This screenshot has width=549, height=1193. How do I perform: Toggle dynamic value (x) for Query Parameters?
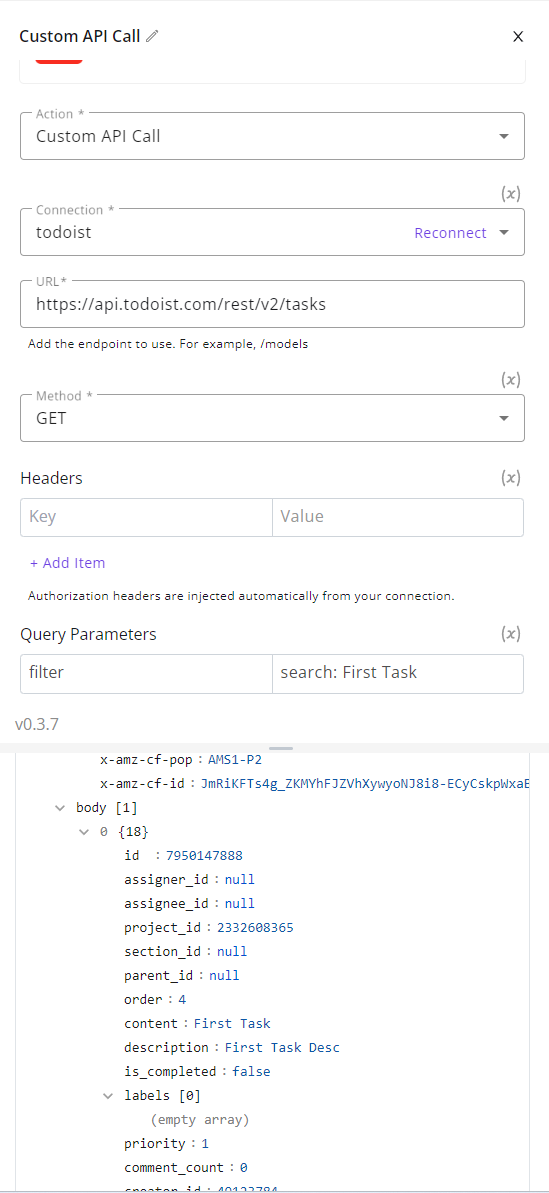pos(510,634)
